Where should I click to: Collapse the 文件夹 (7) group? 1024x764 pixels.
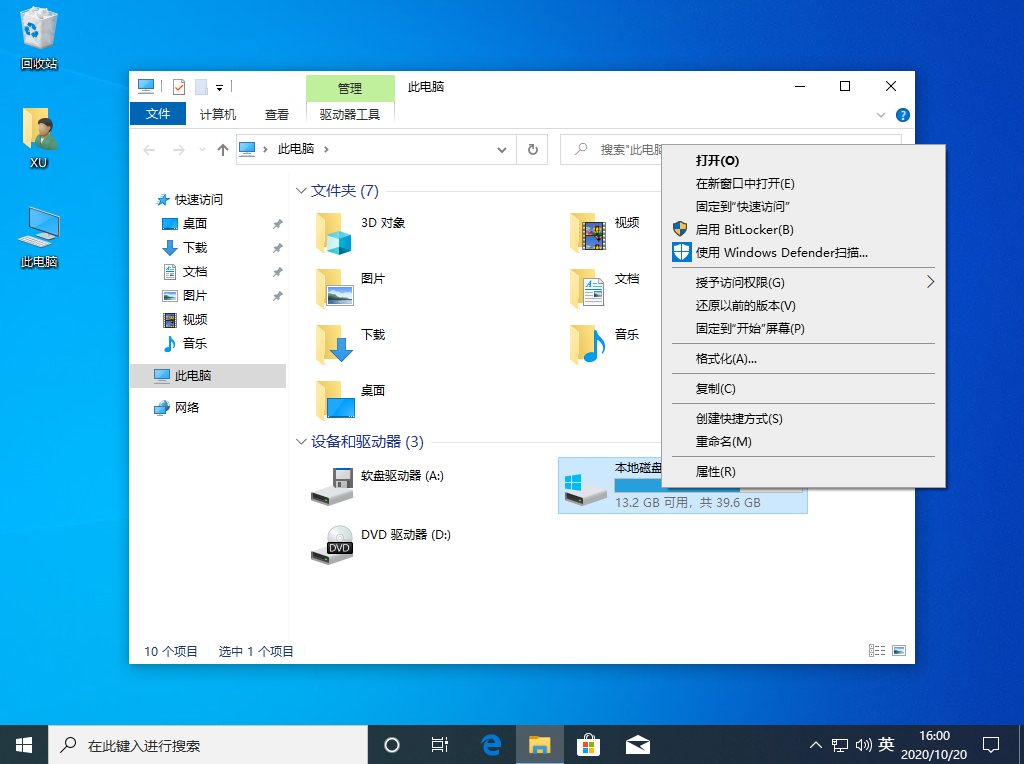coord(301,191)
